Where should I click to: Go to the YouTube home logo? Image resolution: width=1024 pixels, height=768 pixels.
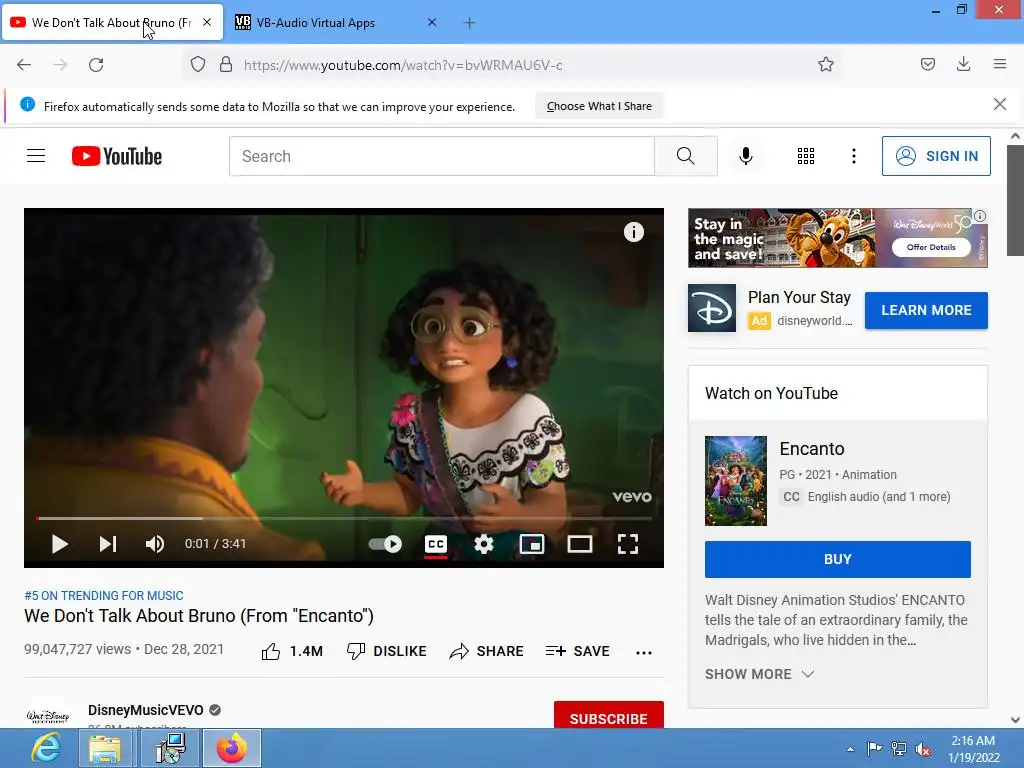coord(117,156)
